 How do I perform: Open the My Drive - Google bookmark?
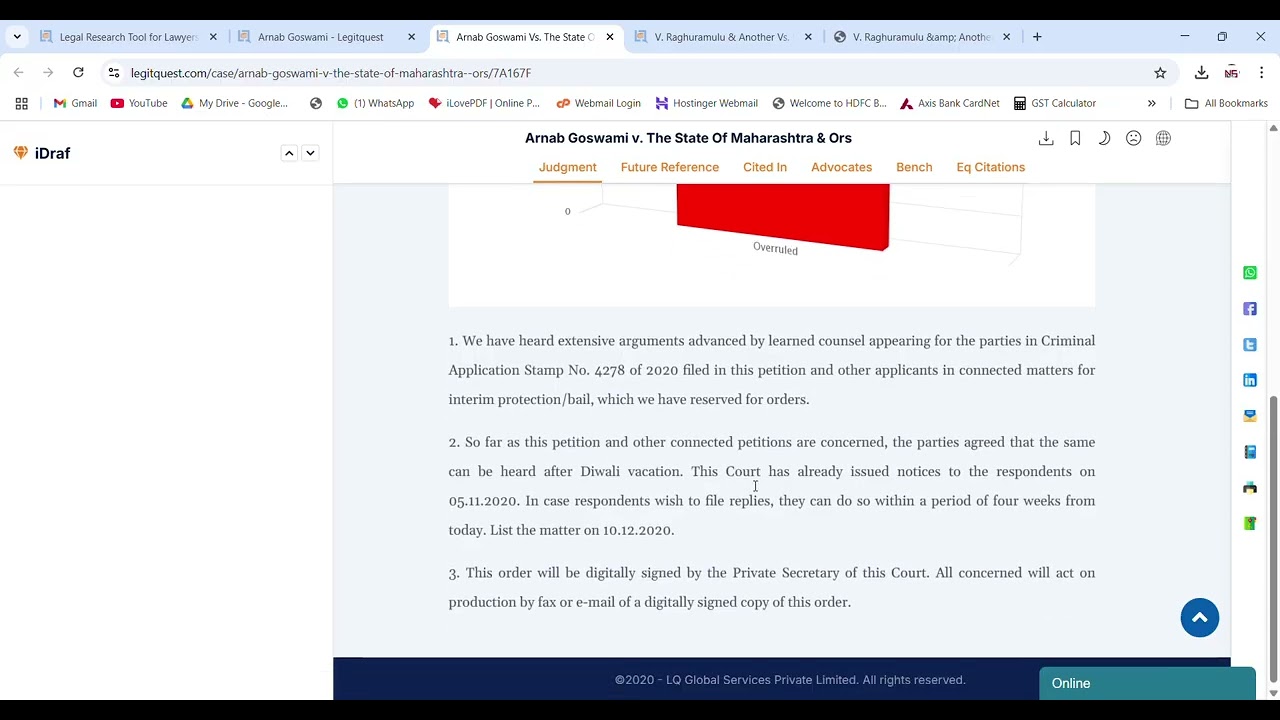click(x=234, y=103)
